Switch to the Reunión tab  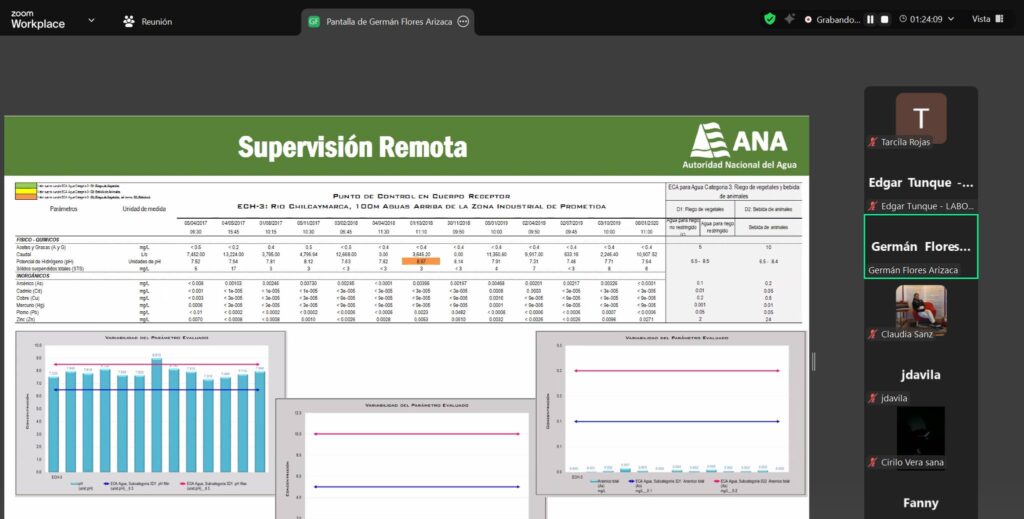click(x=147, y=21)
